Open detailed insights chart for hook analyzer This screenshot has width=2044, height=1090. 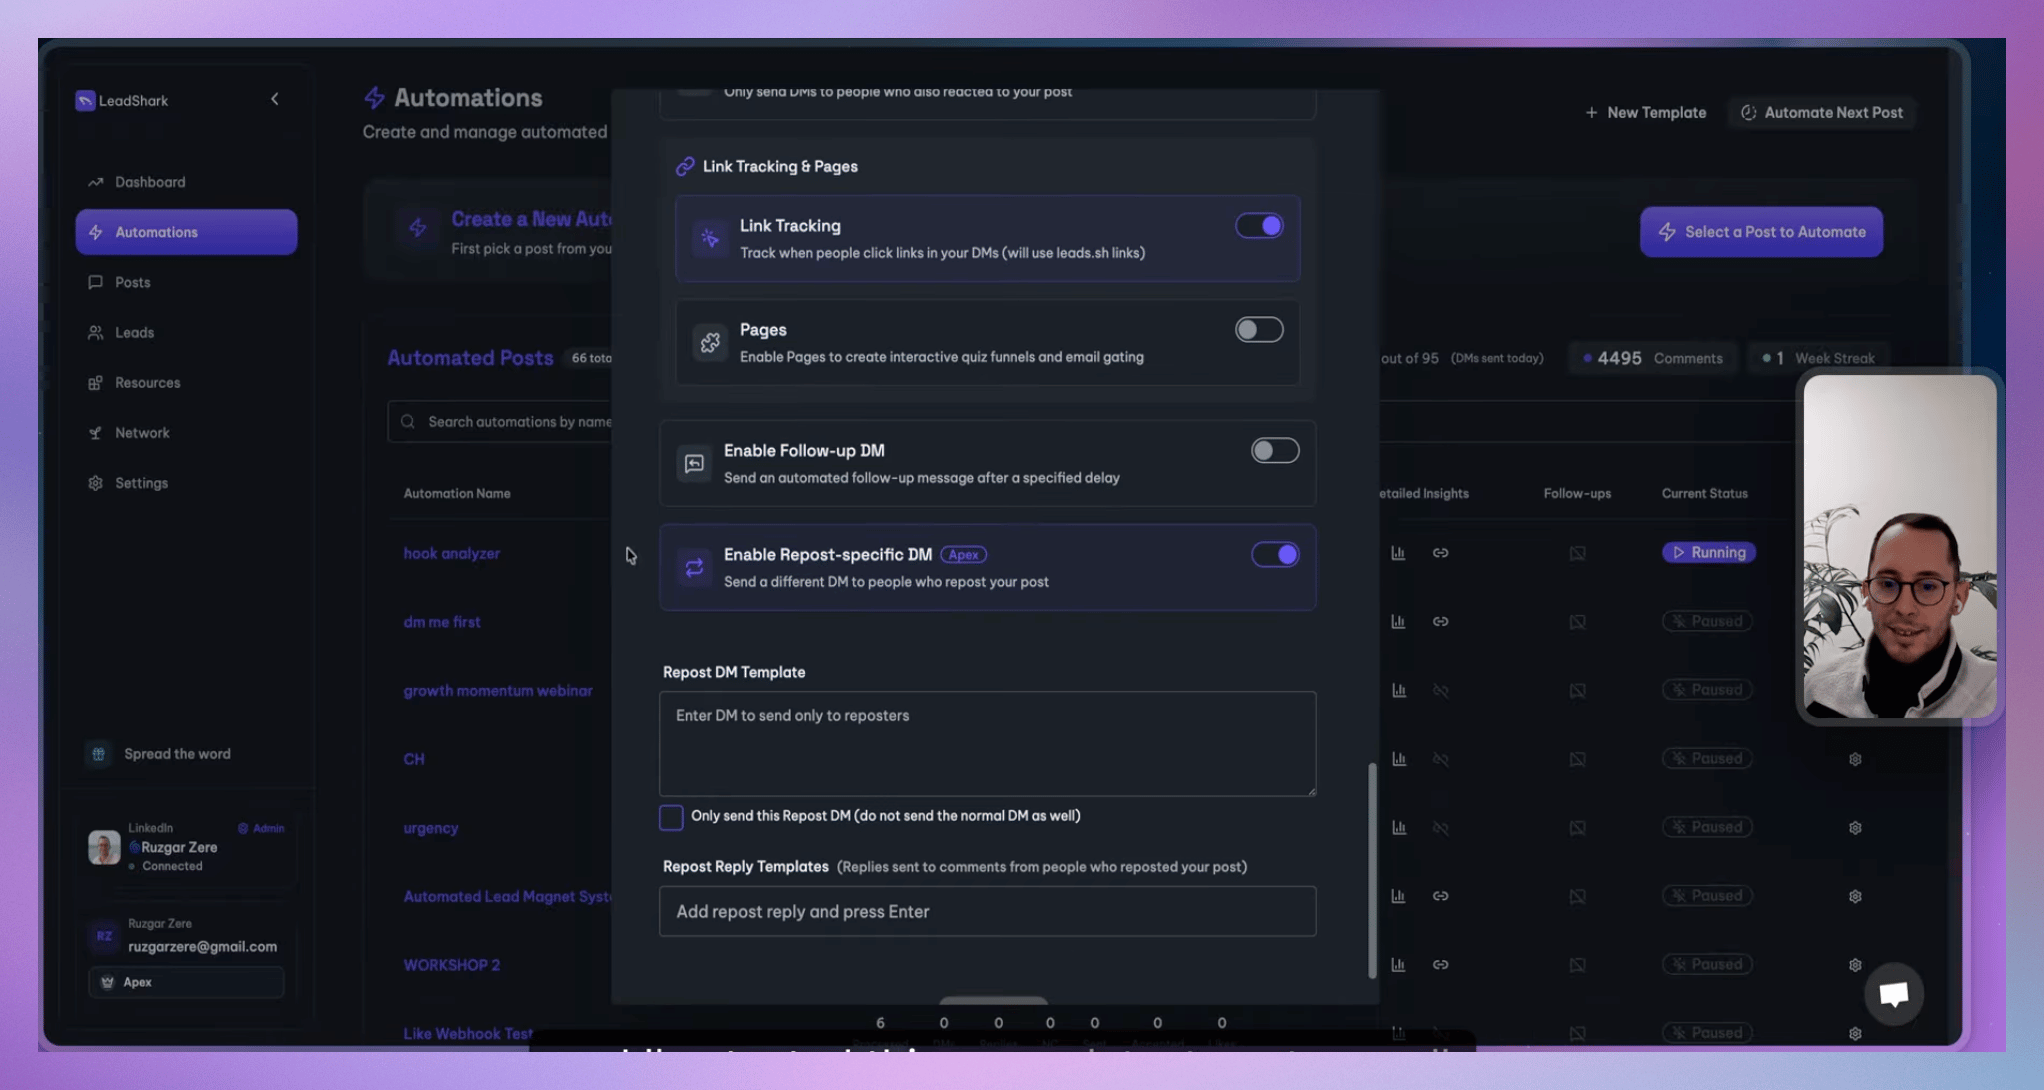1398,553
